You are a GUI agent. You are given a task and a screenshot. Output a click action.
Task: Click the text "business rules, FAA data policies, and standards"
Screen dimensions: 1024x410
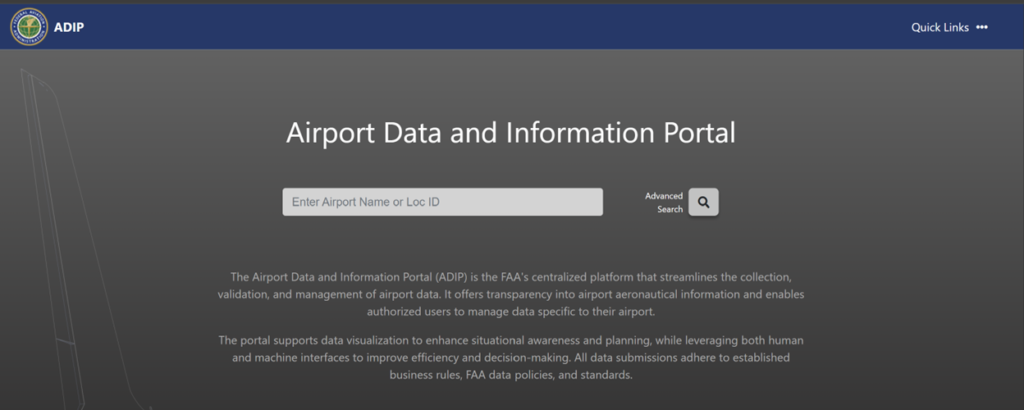tap(511, 375)
